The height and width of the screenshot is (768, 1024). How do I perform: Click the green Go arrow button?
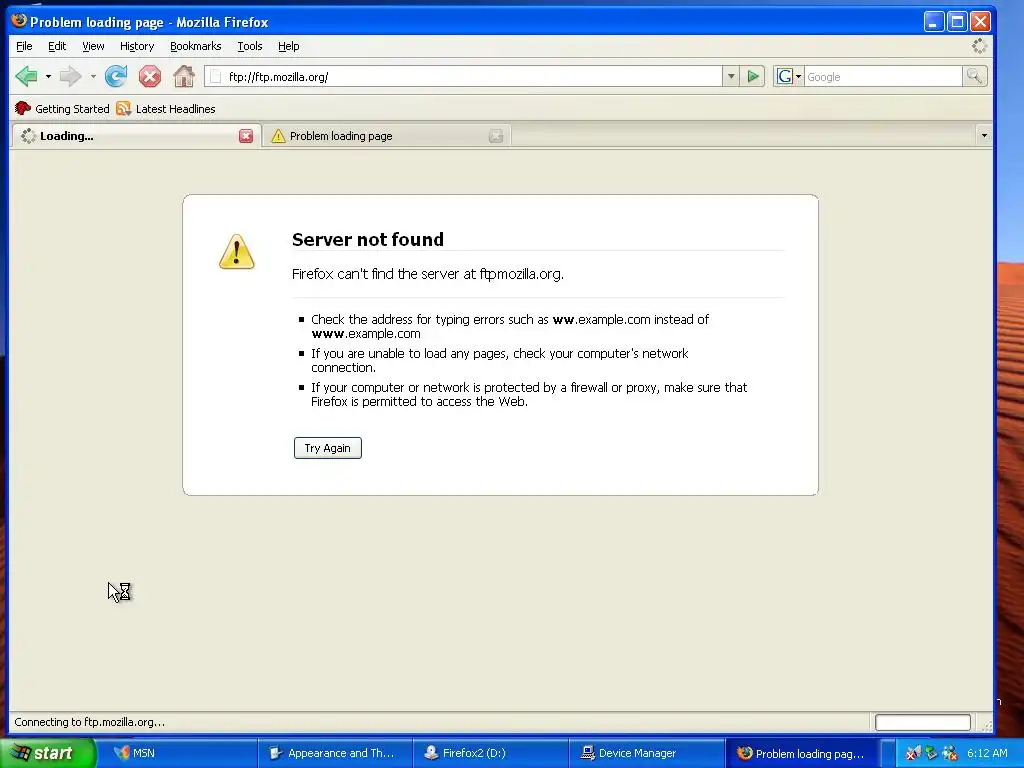[753, 76]
